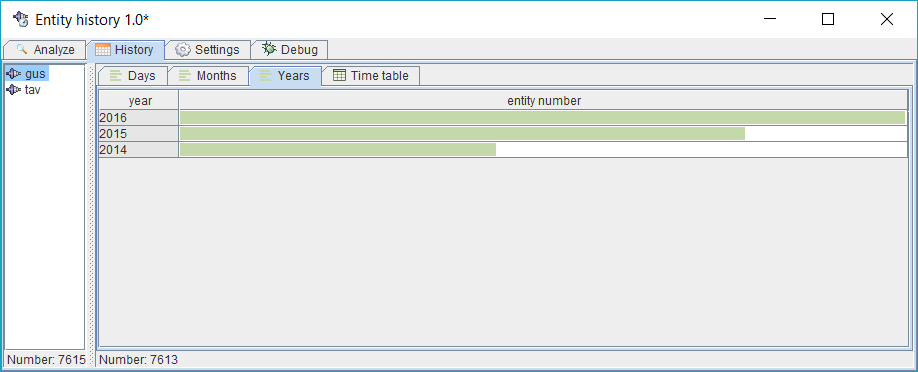The height and width of the screenshot is (372, 918).
Task: Click the entity icon beside tav
Action: [13, 90]
